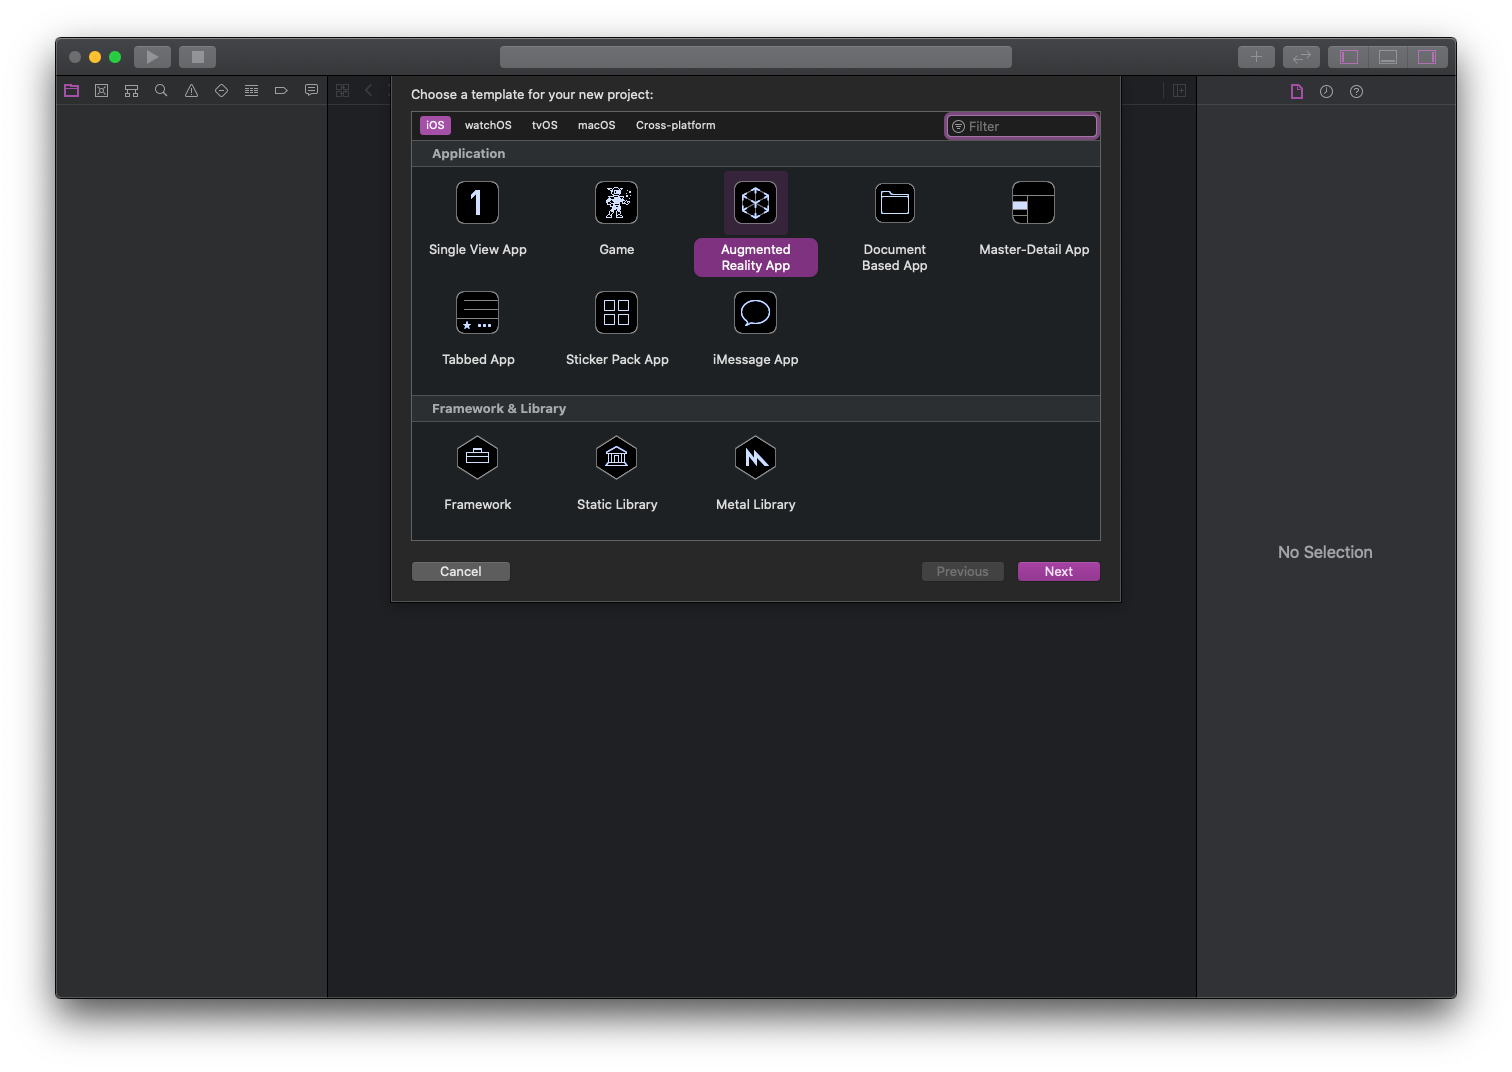
Task: Open the Symbol navigator
Action: point(131,91)
